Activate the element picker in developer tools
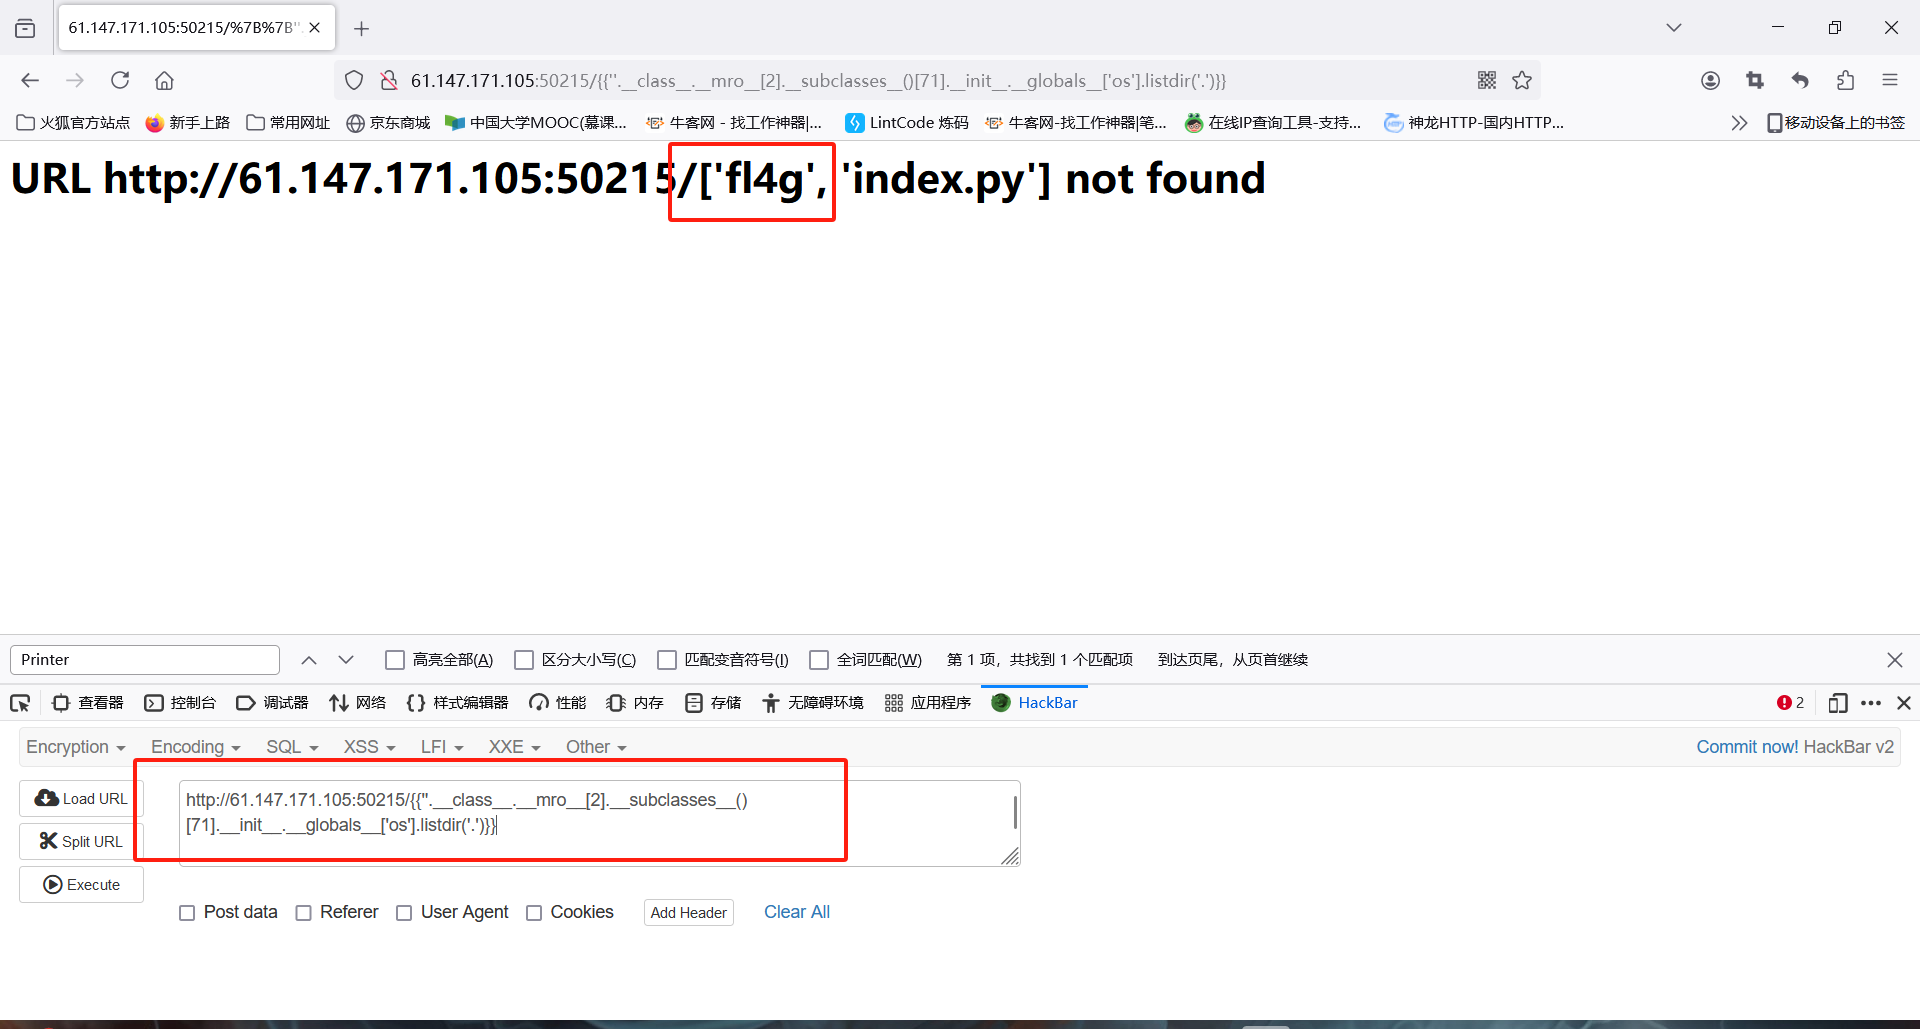The height and width of the screenshot is (1029, 1920). (x=20, y=703)
